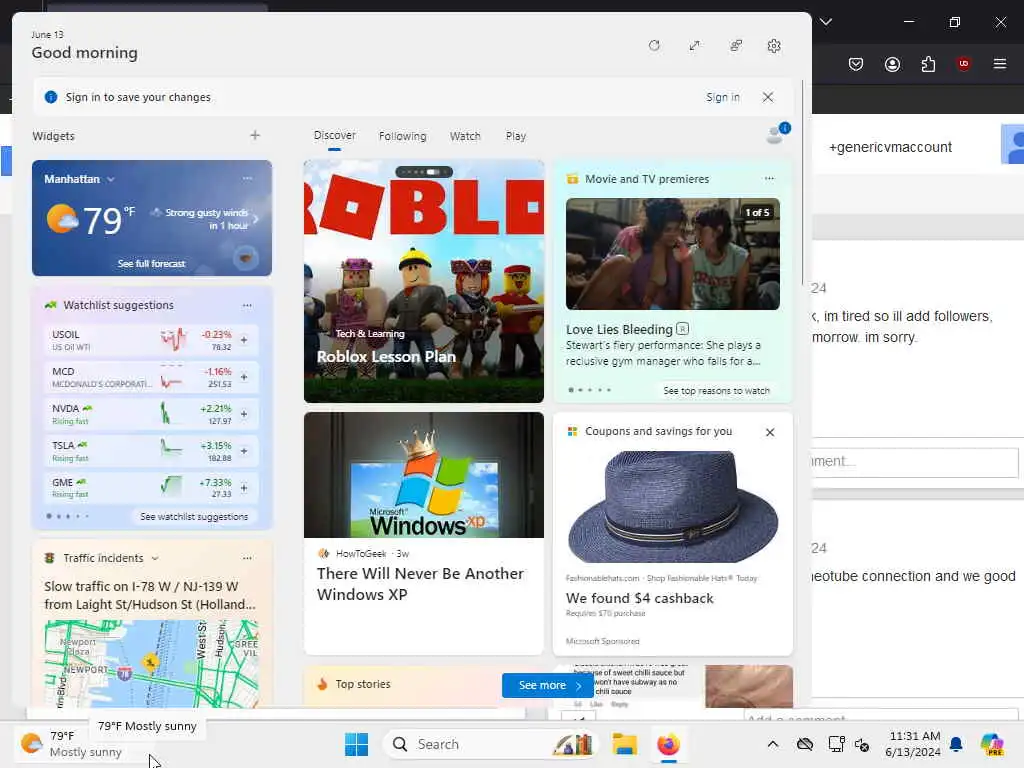This screenshot has height=768, width=1024.
Task: Open Traffic incidents options menu
Action: (247, 558)
